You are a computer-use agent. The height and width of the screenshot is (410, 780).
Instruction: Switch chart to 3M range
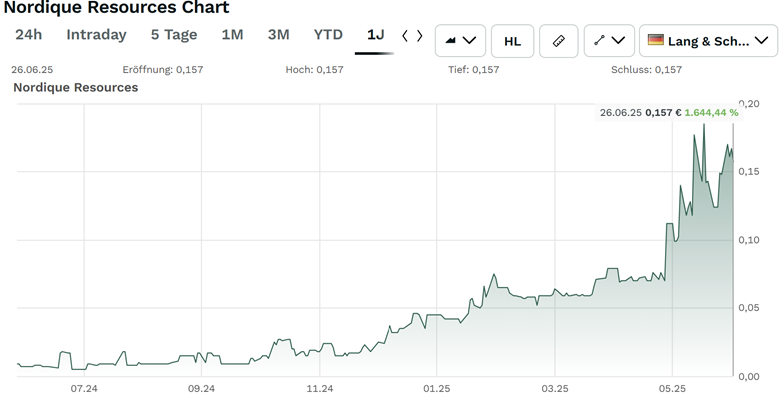point(279,35)
